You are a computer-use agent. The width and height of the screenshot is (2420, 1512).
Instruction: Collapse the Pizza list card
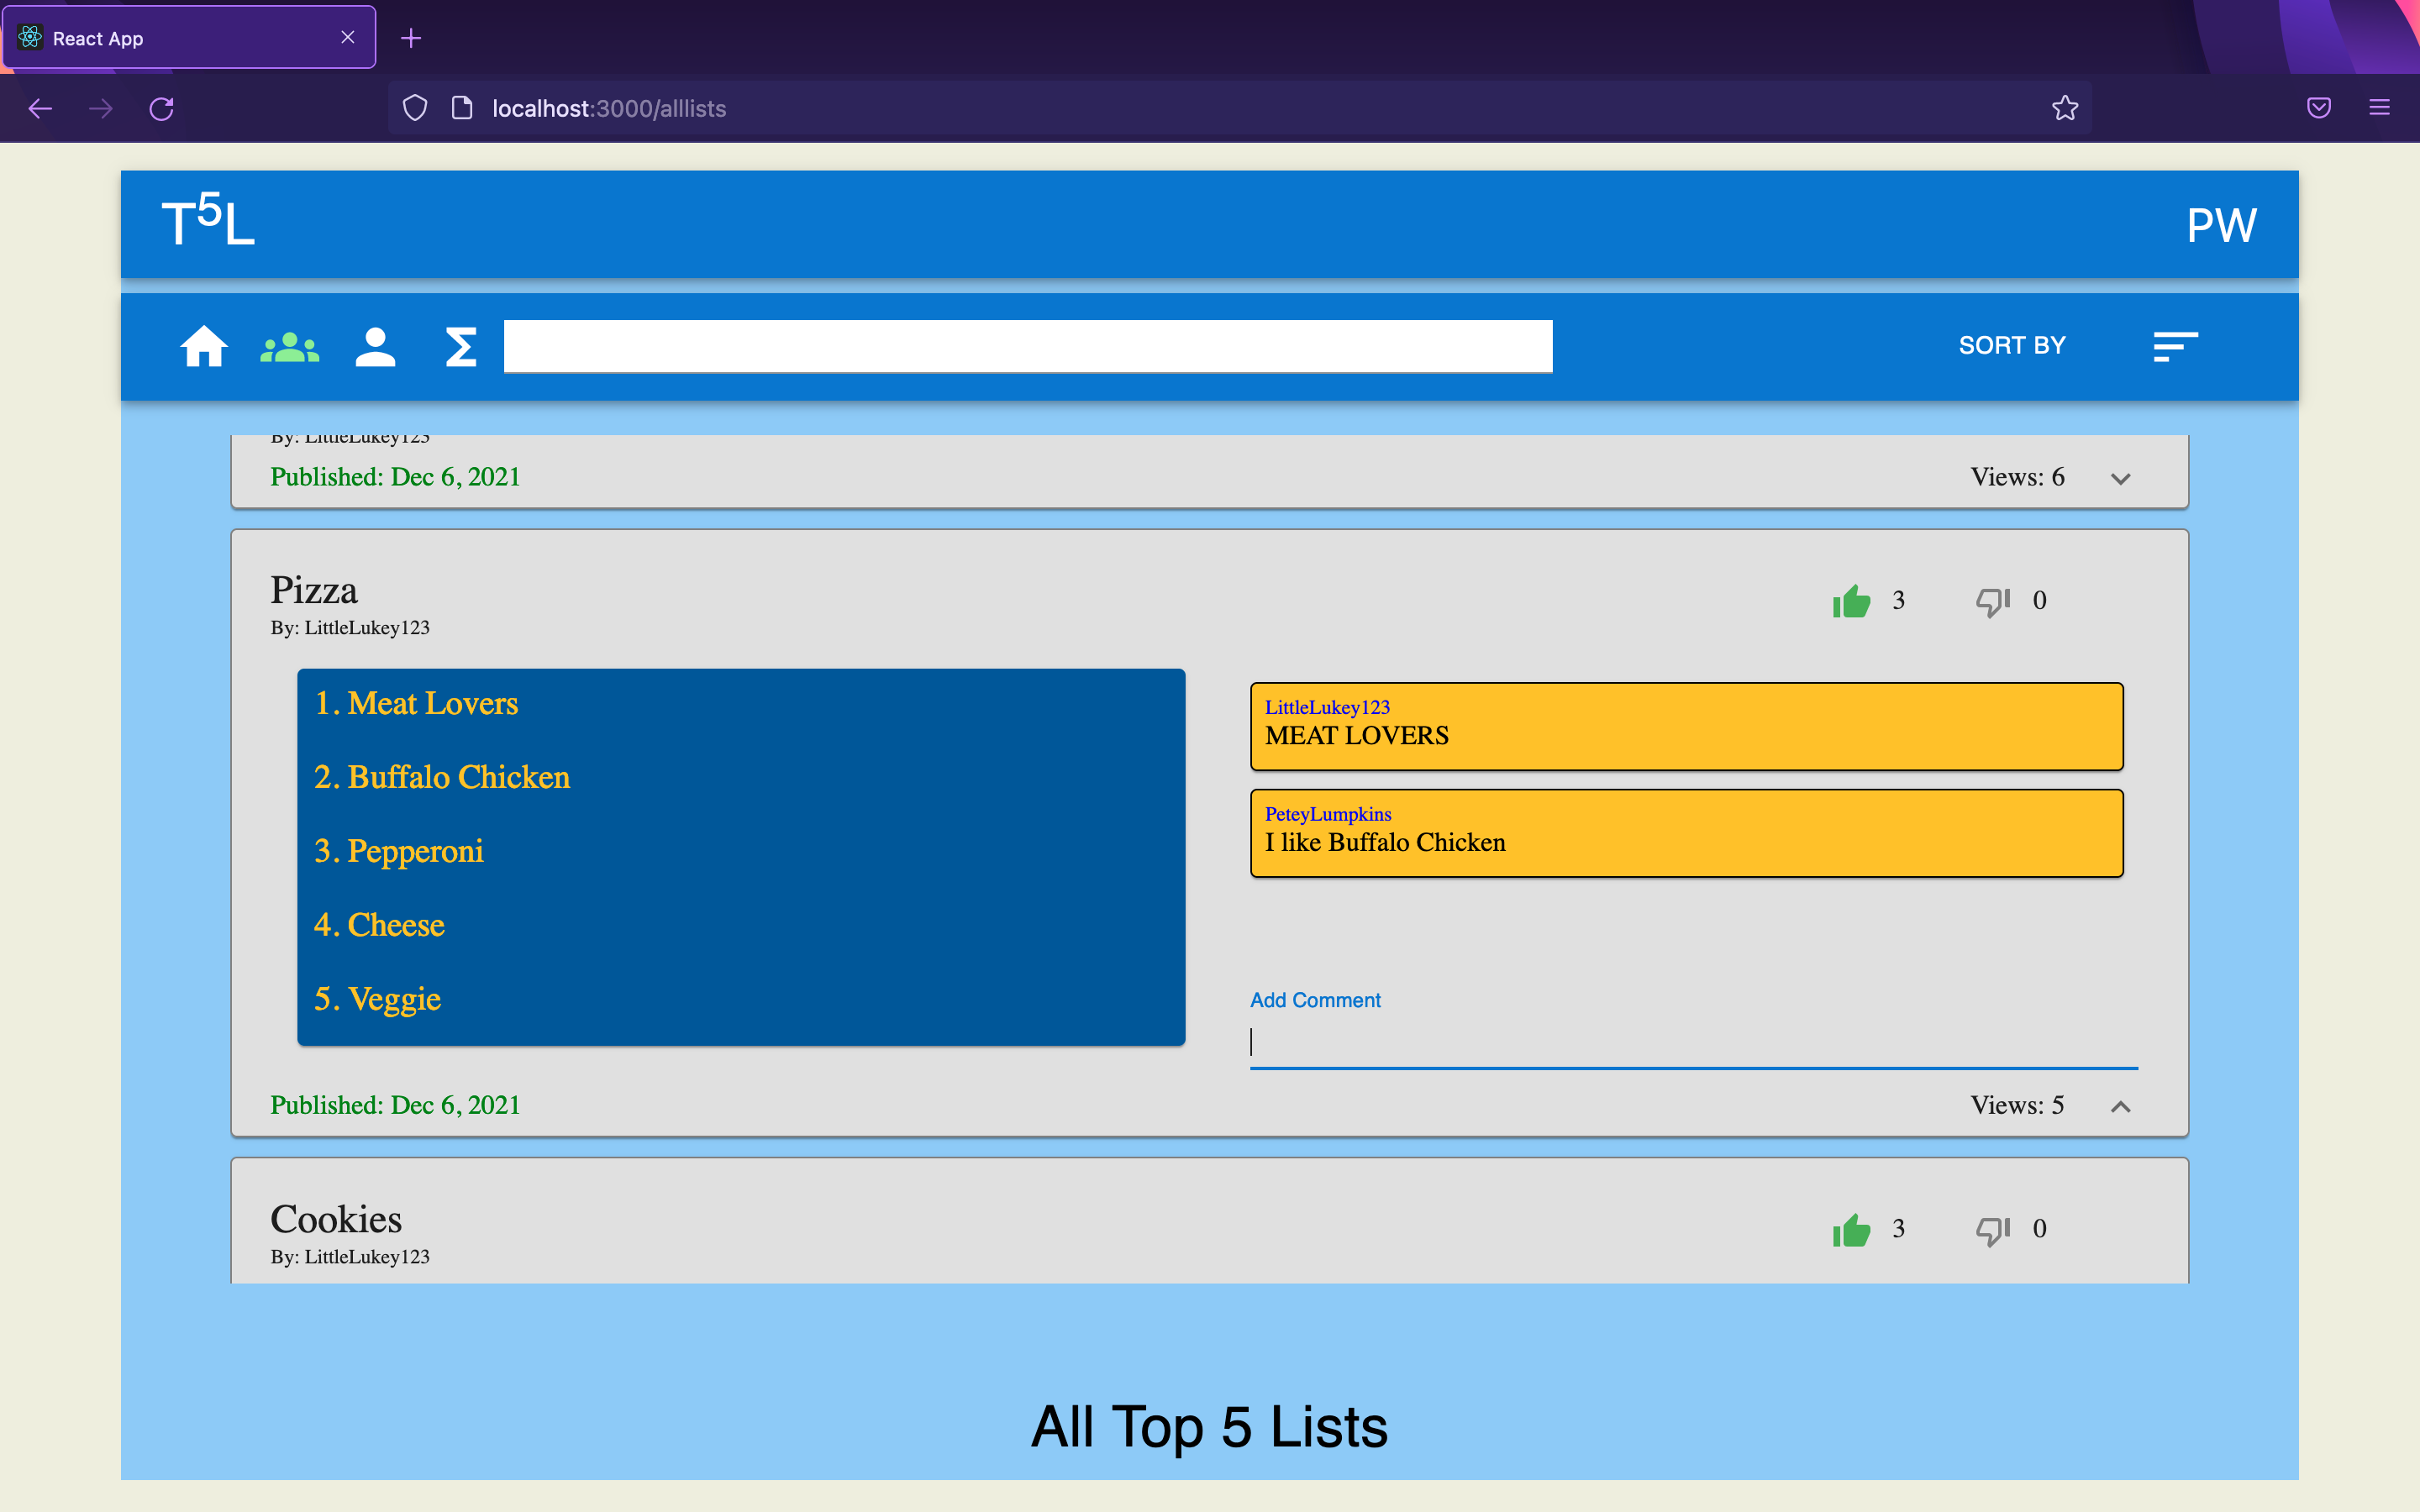2120,1106
